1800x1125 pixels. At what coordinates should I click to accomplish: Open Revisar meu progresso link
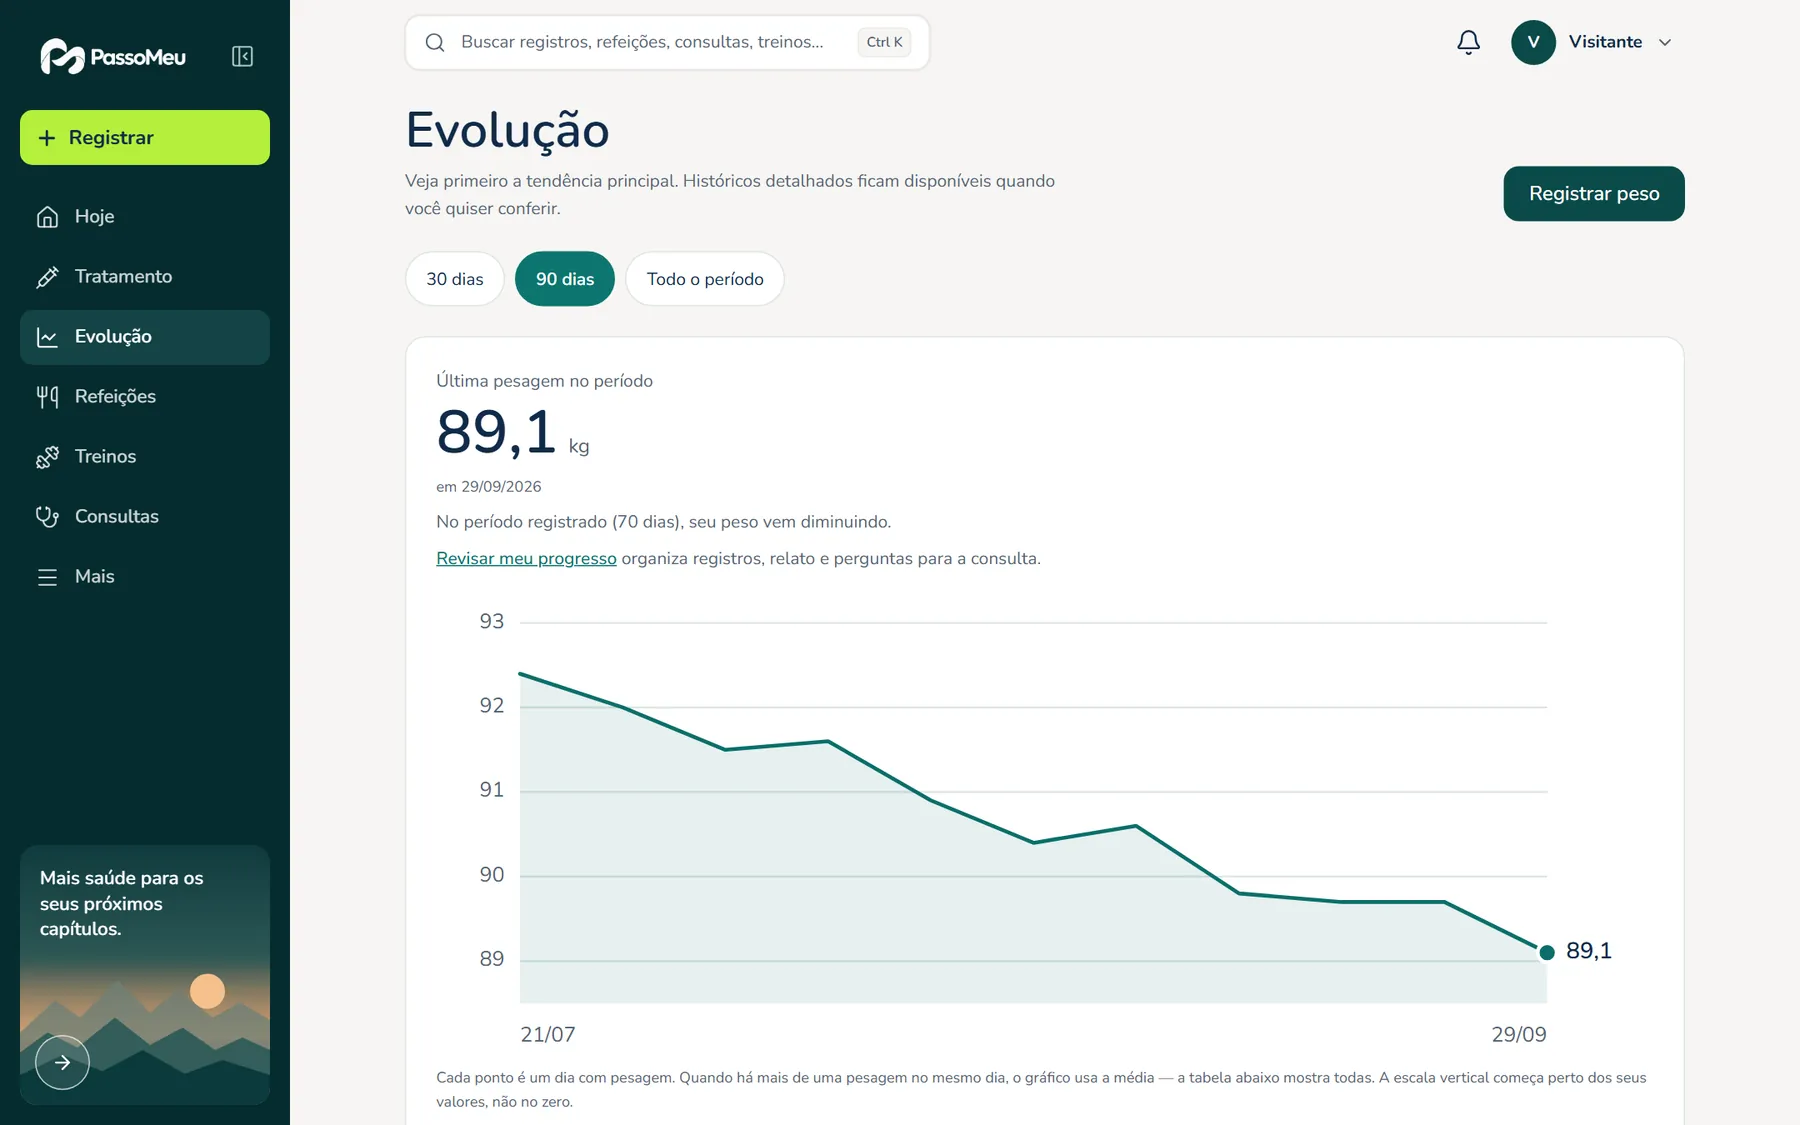click(526, 559)
